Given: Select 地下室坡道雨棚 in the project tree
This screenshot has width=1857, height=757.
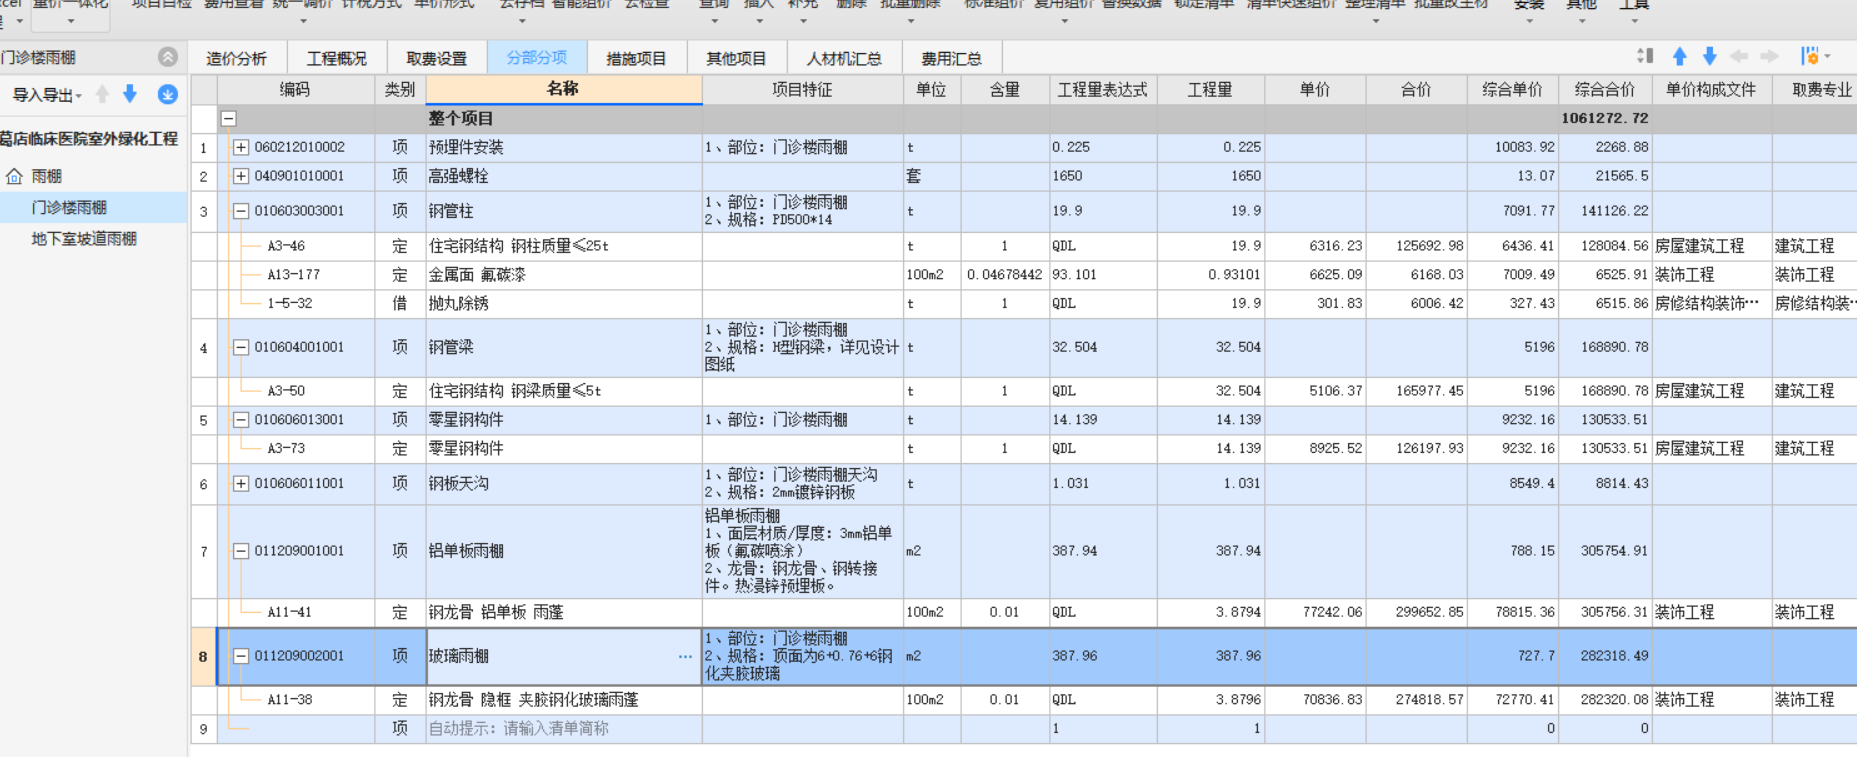Looking at the screenshot, I should [84, 239].
